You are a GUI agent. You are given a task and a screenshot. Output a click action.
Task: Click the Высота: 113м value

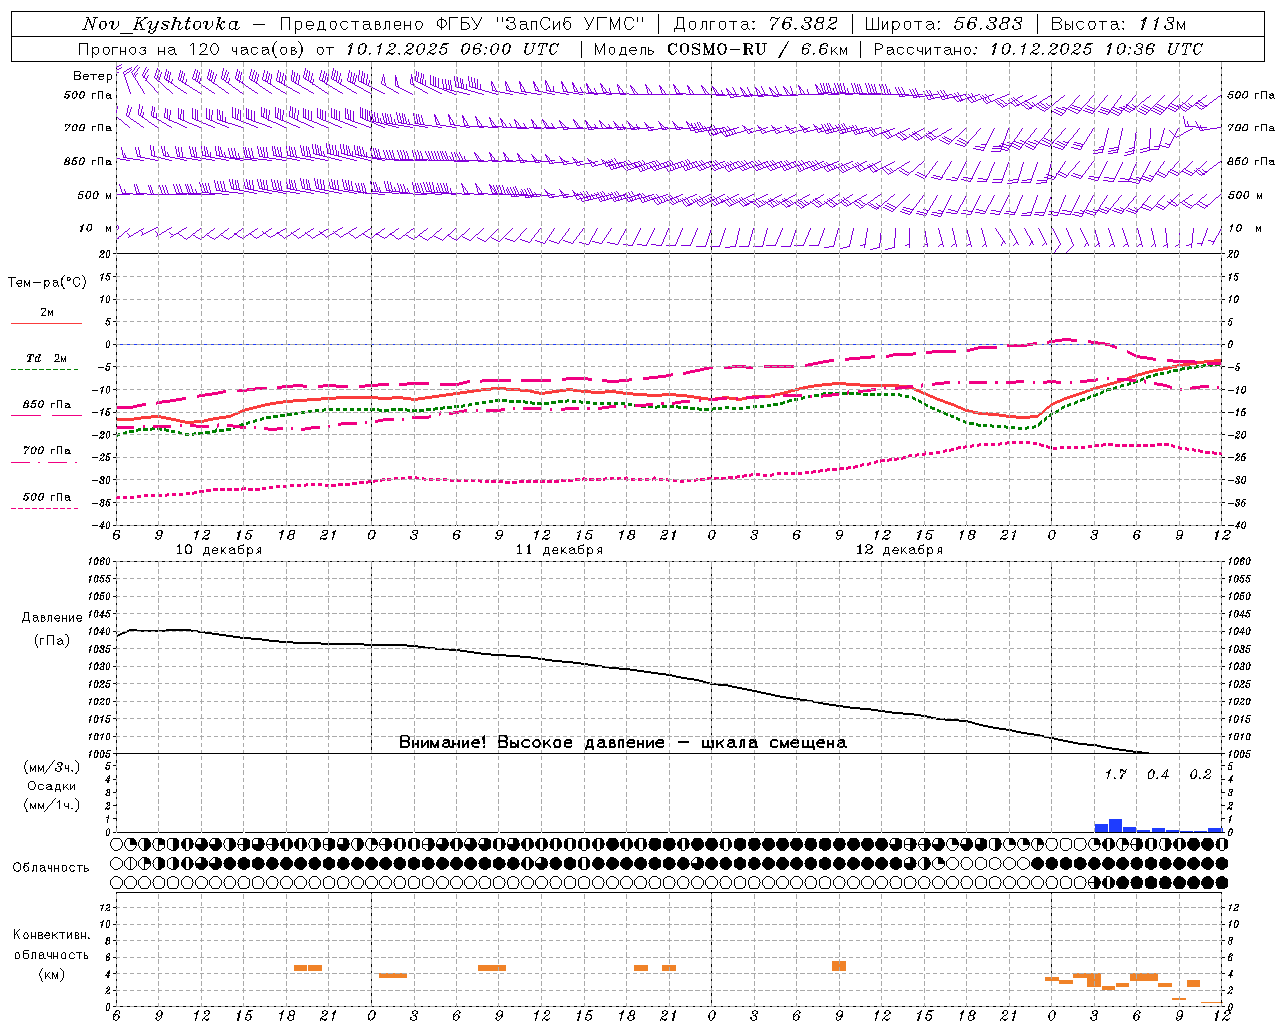click(x=1118, y=24)
